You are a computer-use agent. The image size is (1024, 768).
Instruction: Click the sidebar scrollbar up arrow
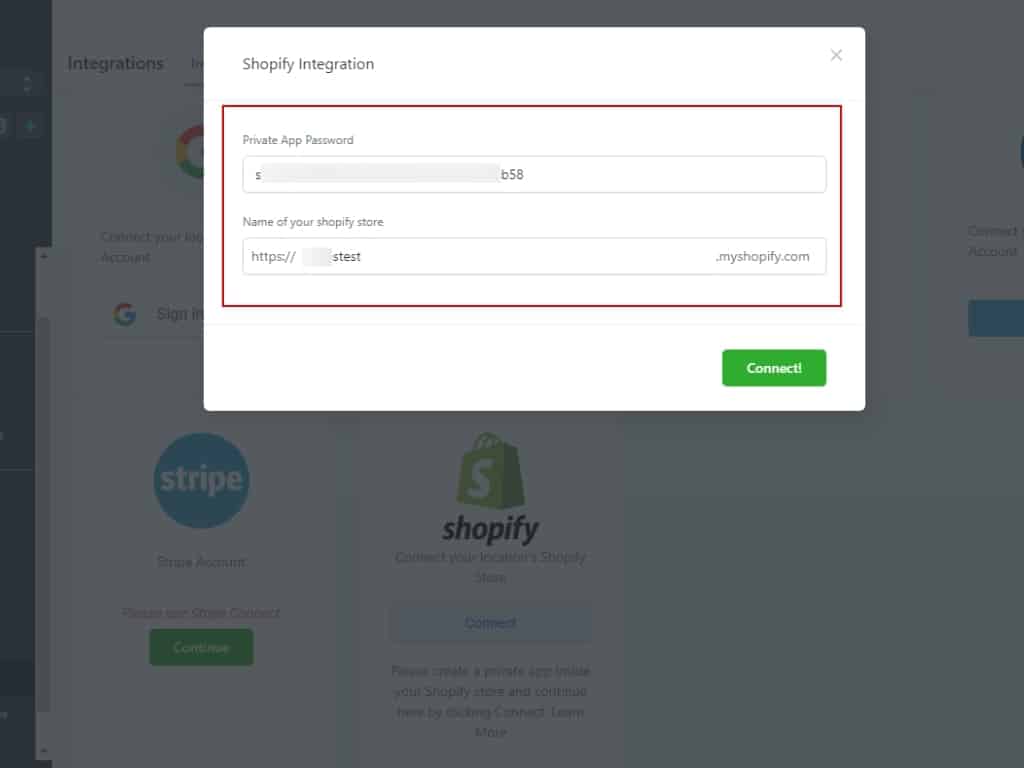(x=44, y=257)
